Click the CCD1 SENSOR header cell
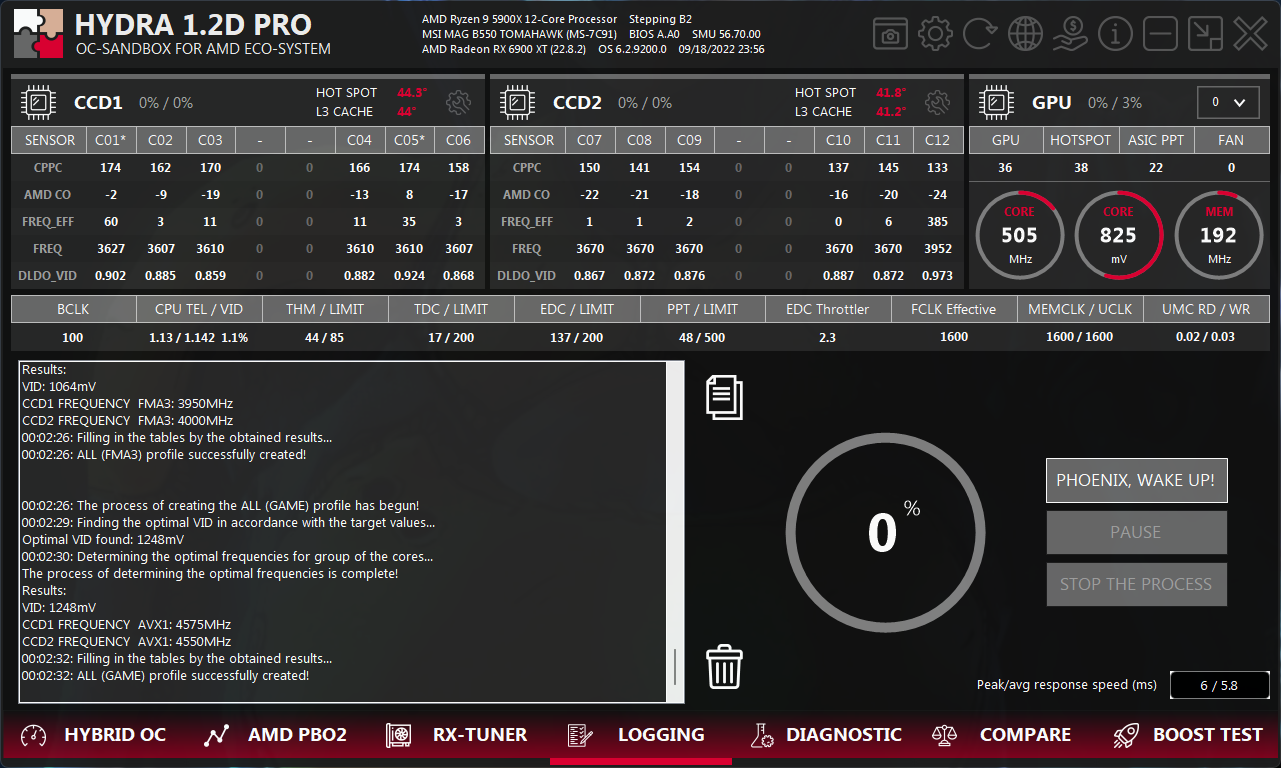 (50, 140)
